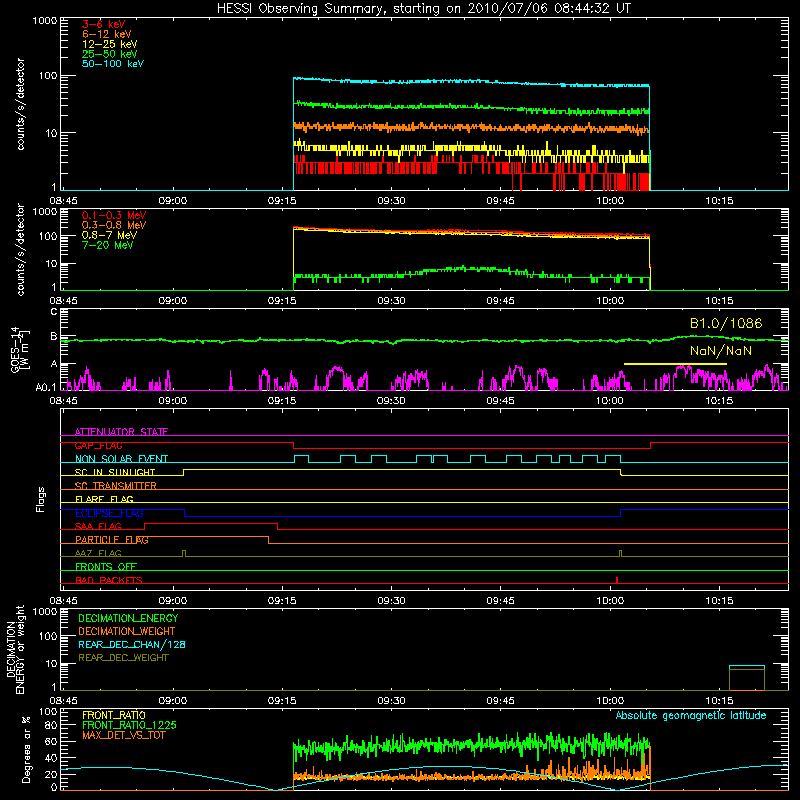Select the GAP_FLAG label
This screenshot has height=800, width=800.
[x=98, y=445]
